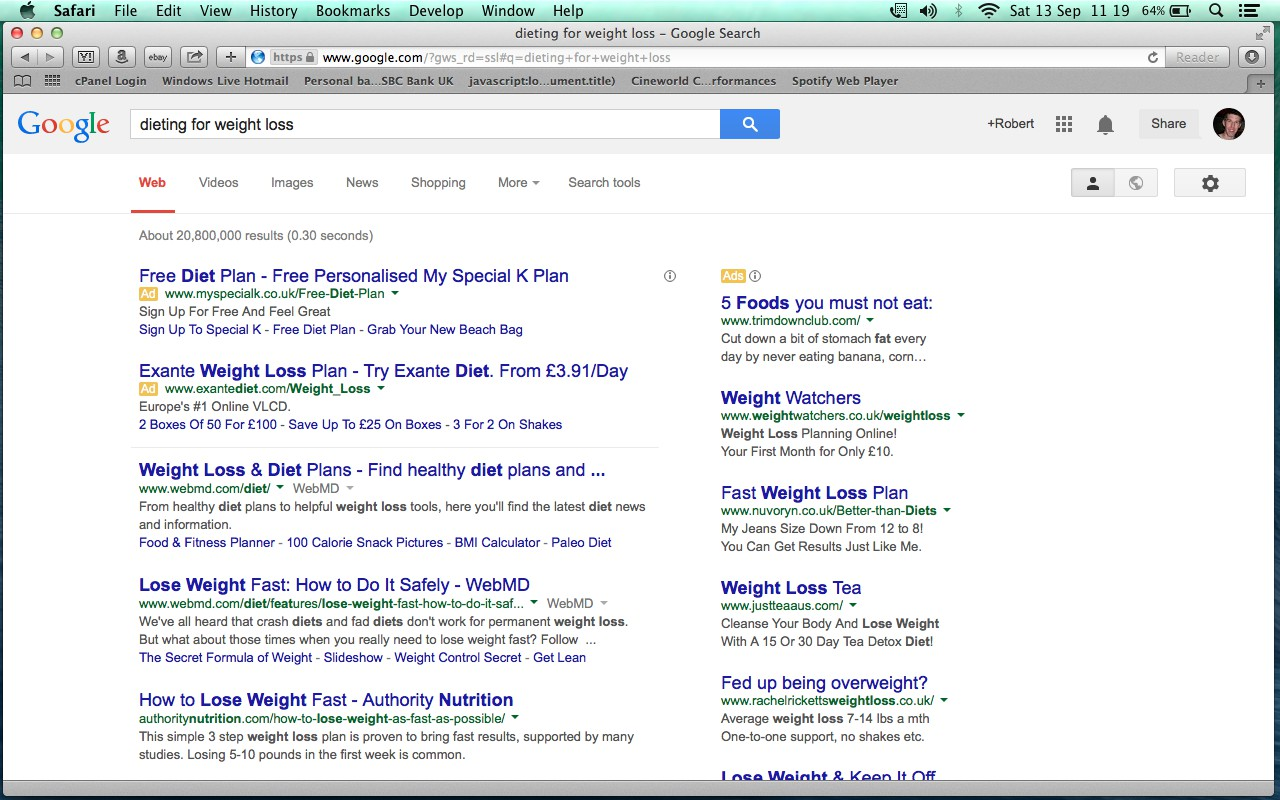
Task: Click Safari share toolbar icon
Action: pyautogui.click(x=195, y=57)
